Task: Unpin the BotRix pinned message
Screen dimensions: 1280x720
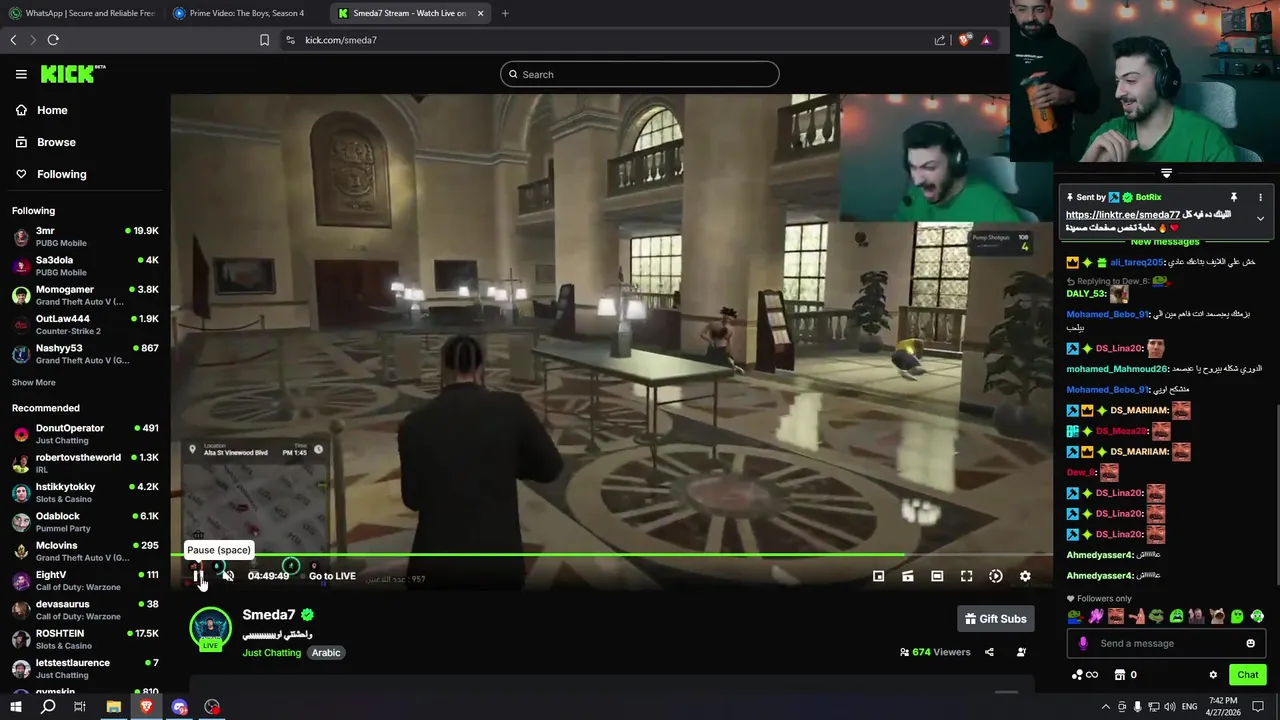Action: pyautogui.click(x=1234, y=197)
